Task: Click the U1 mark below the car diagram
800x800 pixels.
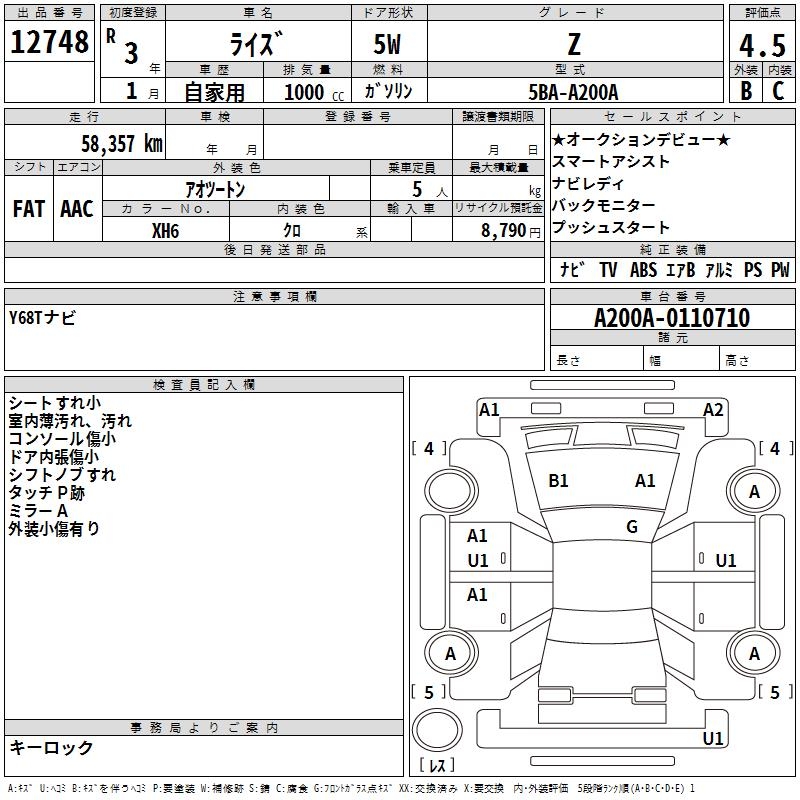Action: 712,739
